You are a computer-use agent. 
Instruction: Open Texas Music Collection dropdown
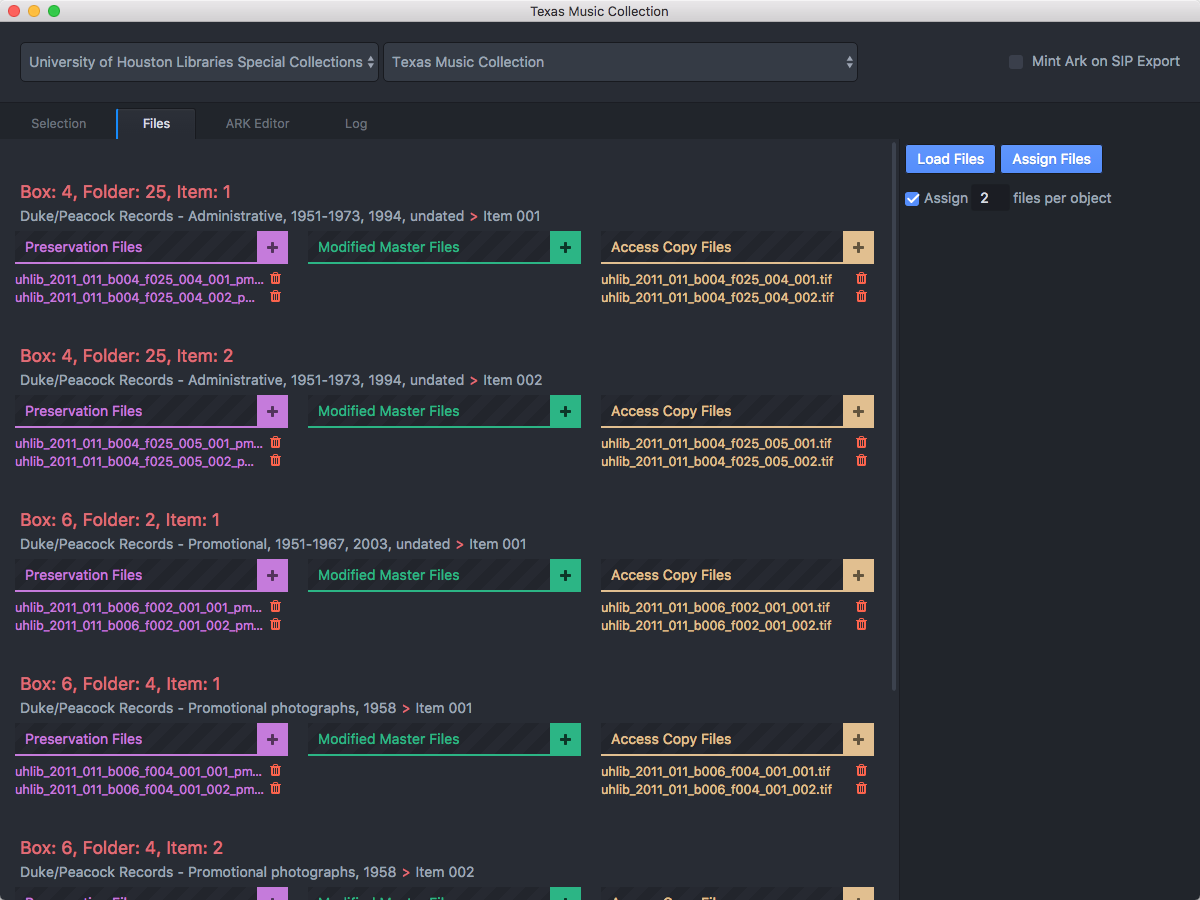click(620, 62)
